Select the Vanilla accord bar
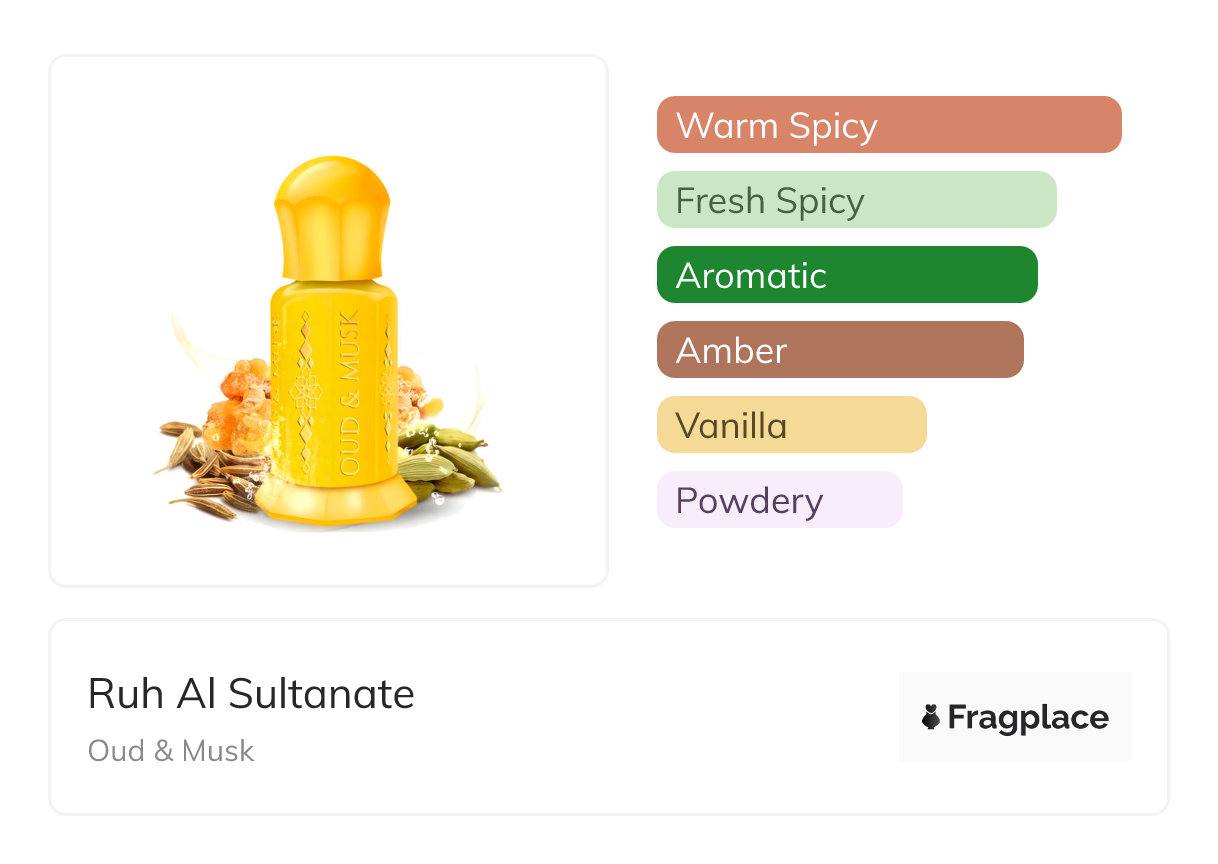The image size is (1218, 864). pos(791,425)
